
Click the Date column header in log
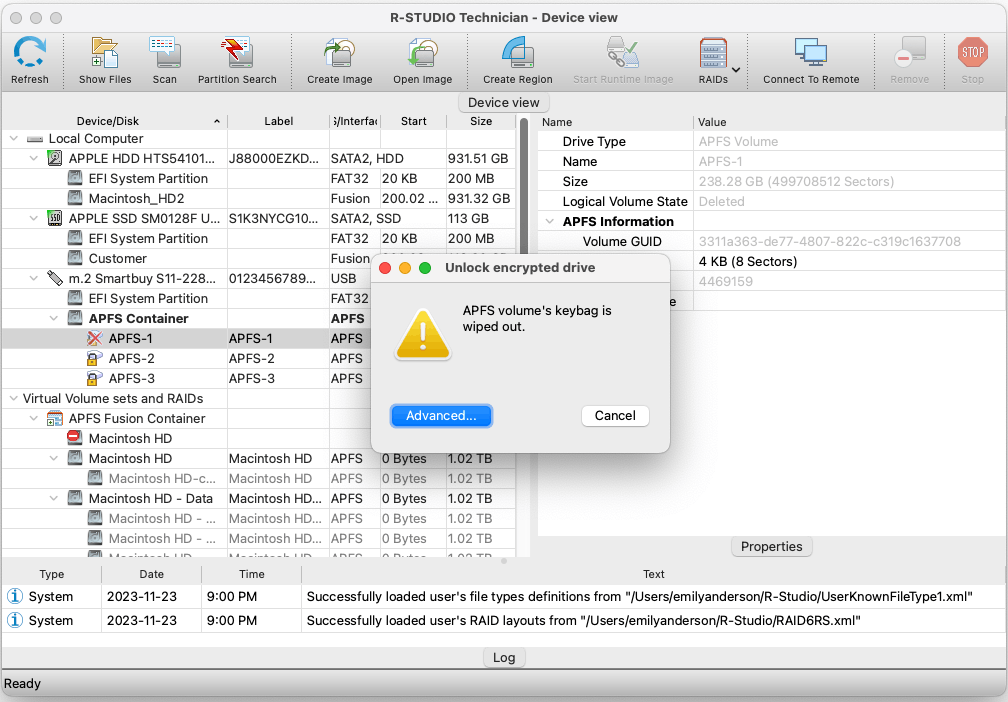point(152,574)
